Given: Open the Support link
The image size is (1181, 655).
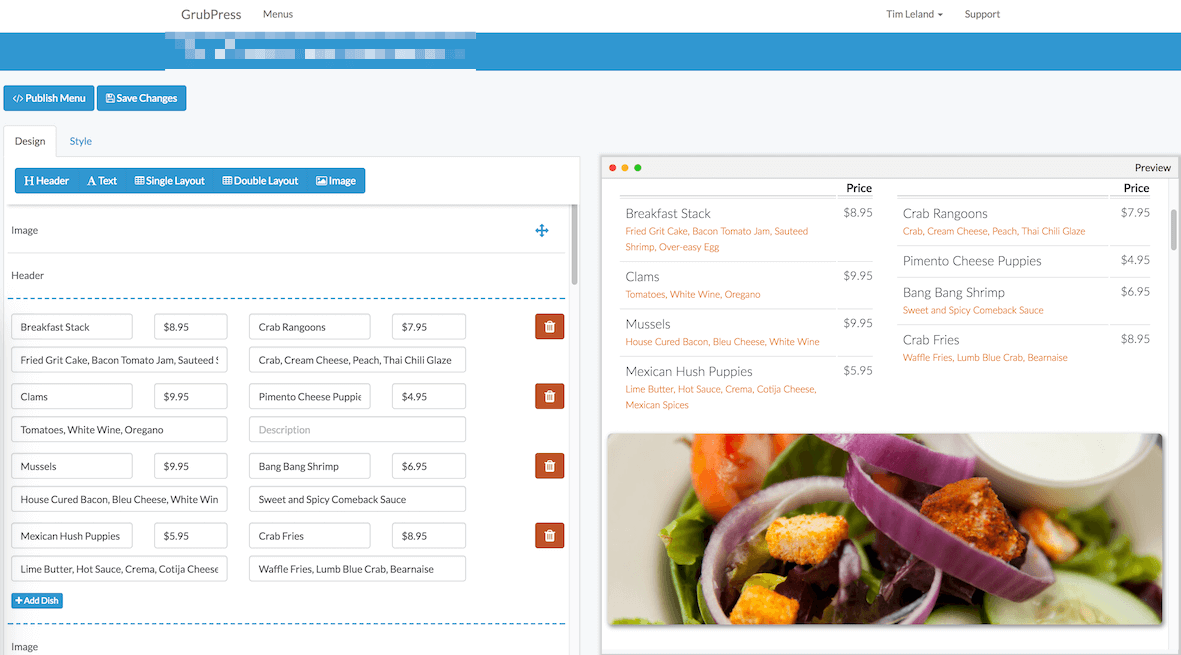Looking at the screenshot, I should coord(982,15).
